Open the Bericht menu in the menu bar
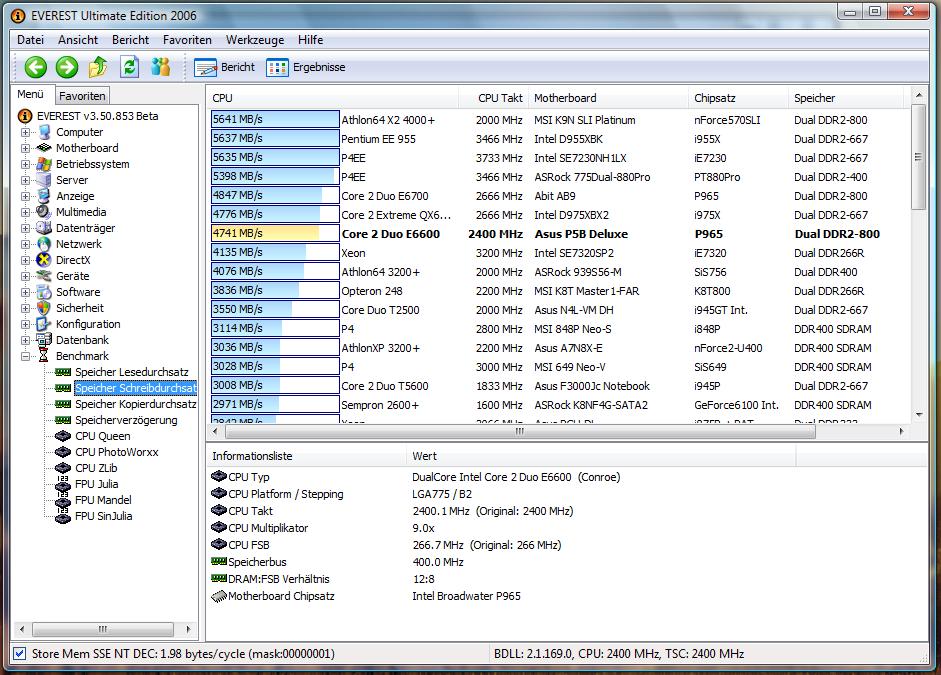Image resolution: width=941 pixels, height=675 pixels. [130, 40]
